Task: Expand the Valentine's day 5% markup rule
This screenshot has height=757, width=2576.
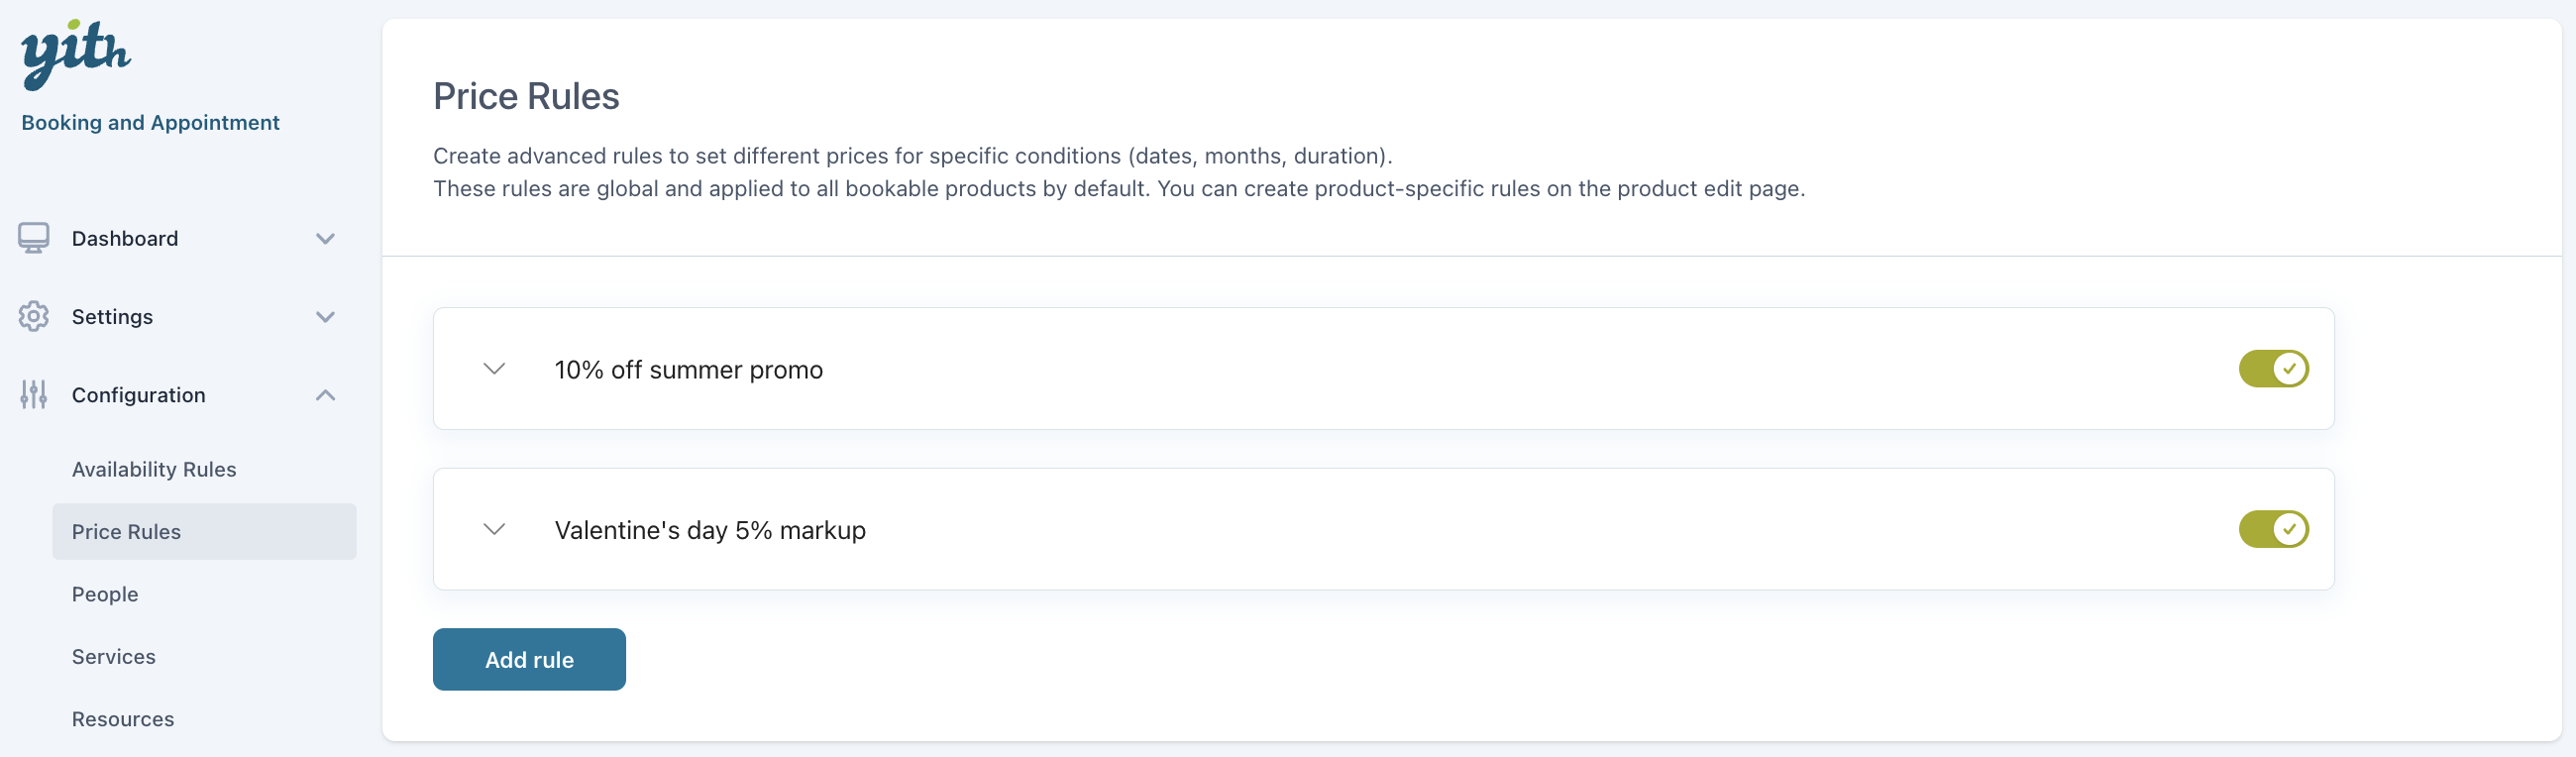Action: point(494,529)
